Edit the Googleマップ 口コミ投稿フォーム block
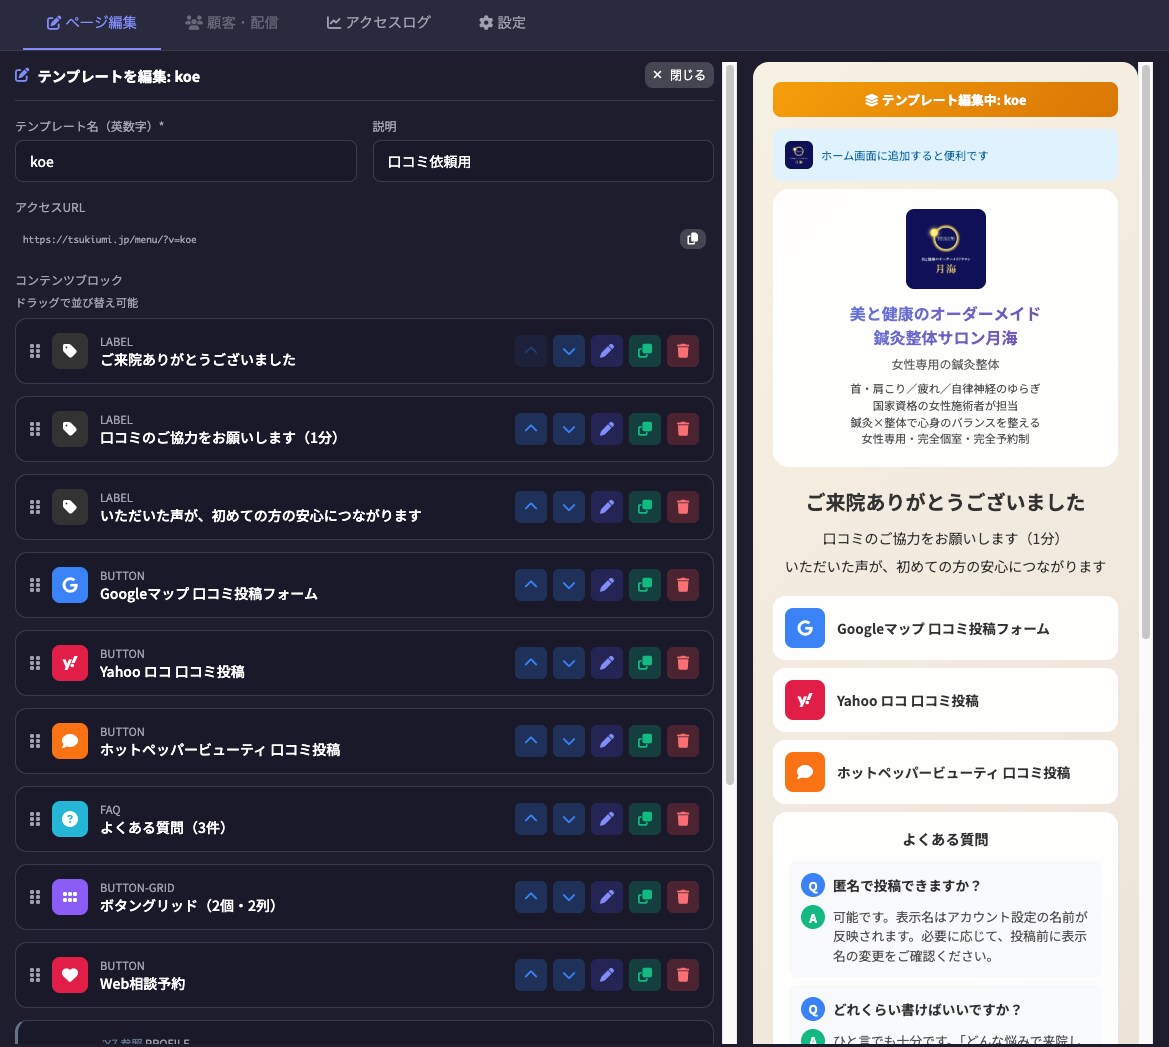 pos(607,585)
